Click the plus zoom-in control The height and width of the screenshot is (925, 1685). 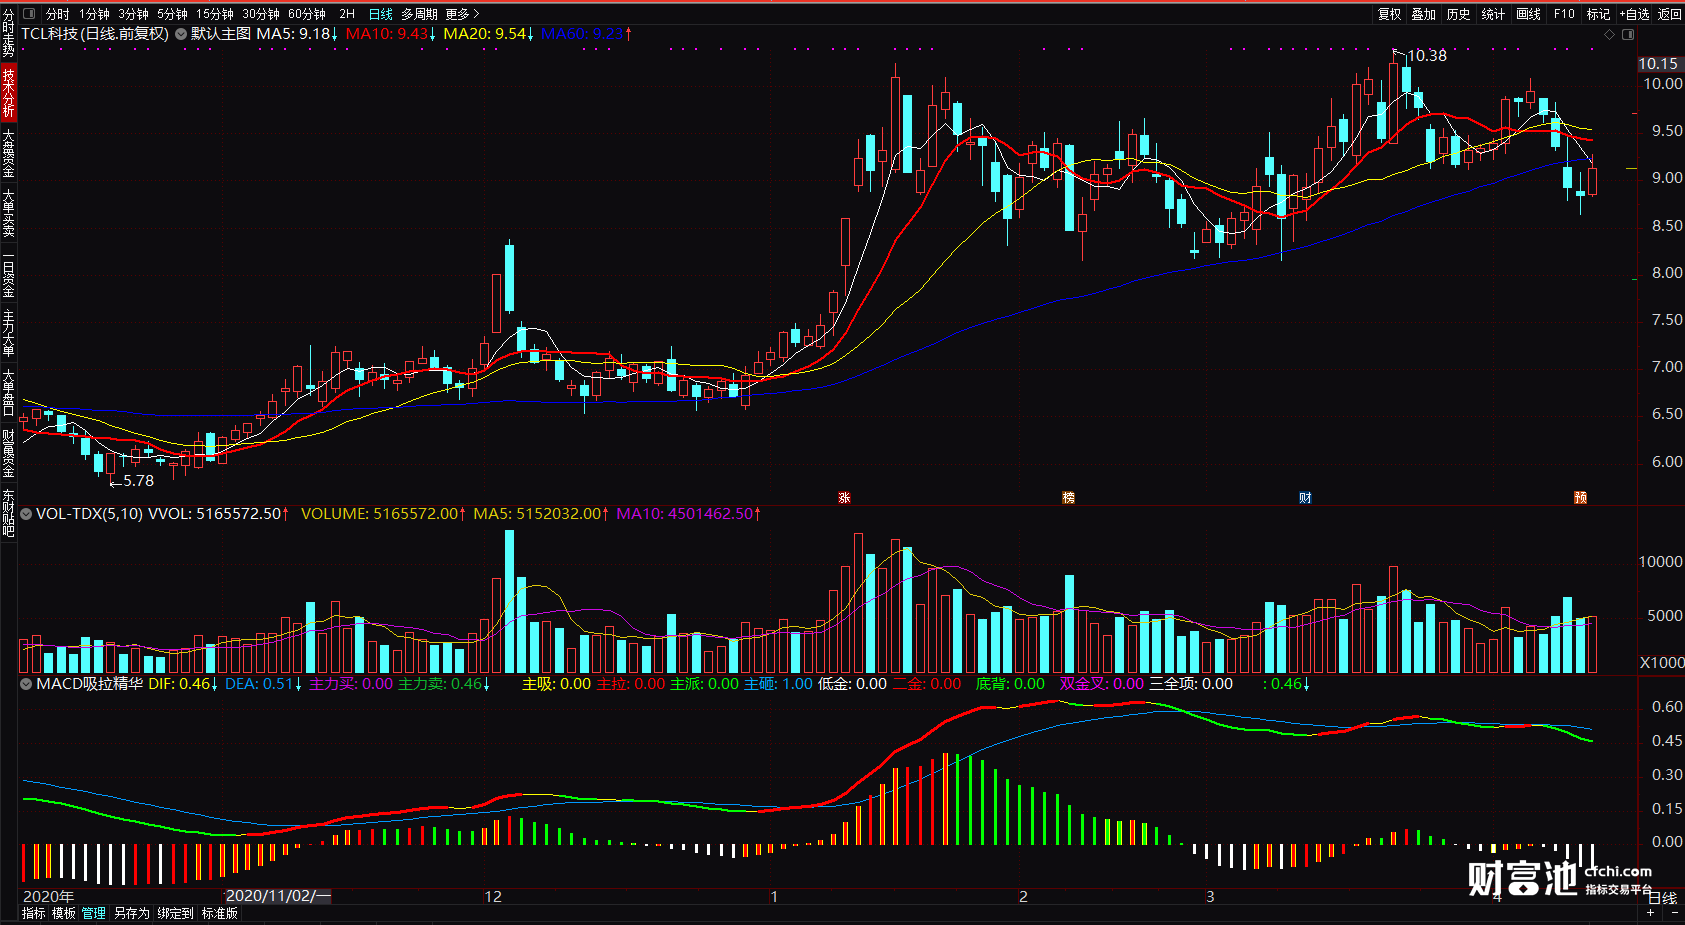click(1650, 913)
